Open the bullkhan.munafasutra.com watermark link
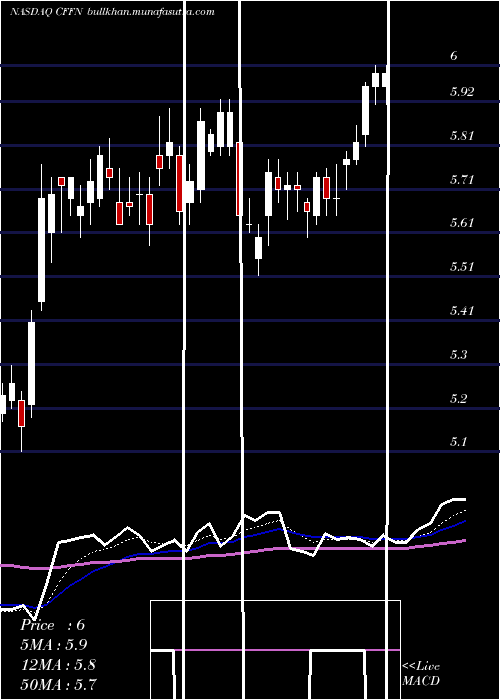The image size is (500, 700). pyautogui.click(x=151, y=12)
